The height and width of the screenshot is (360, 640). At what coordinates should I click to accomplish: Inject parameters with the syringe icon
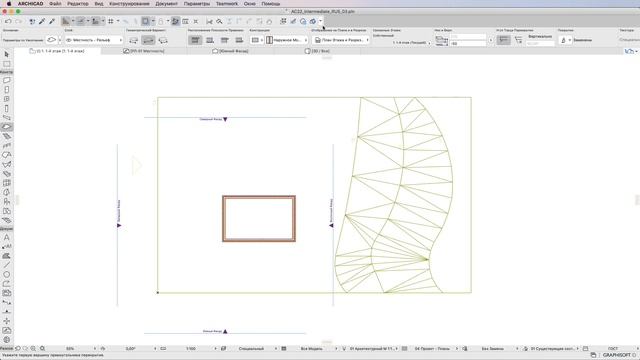click(x=52, y=21)
